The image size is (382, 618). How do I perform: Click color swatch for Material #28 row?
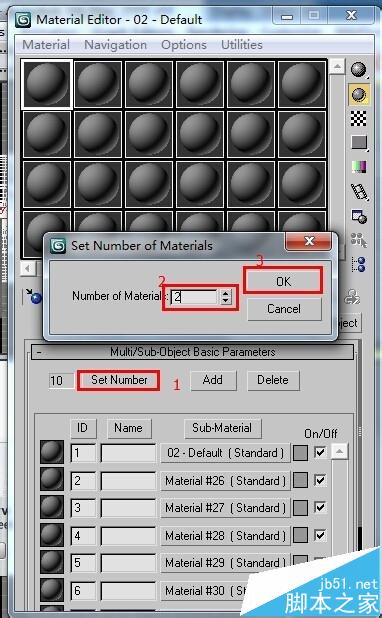point(300,536)
